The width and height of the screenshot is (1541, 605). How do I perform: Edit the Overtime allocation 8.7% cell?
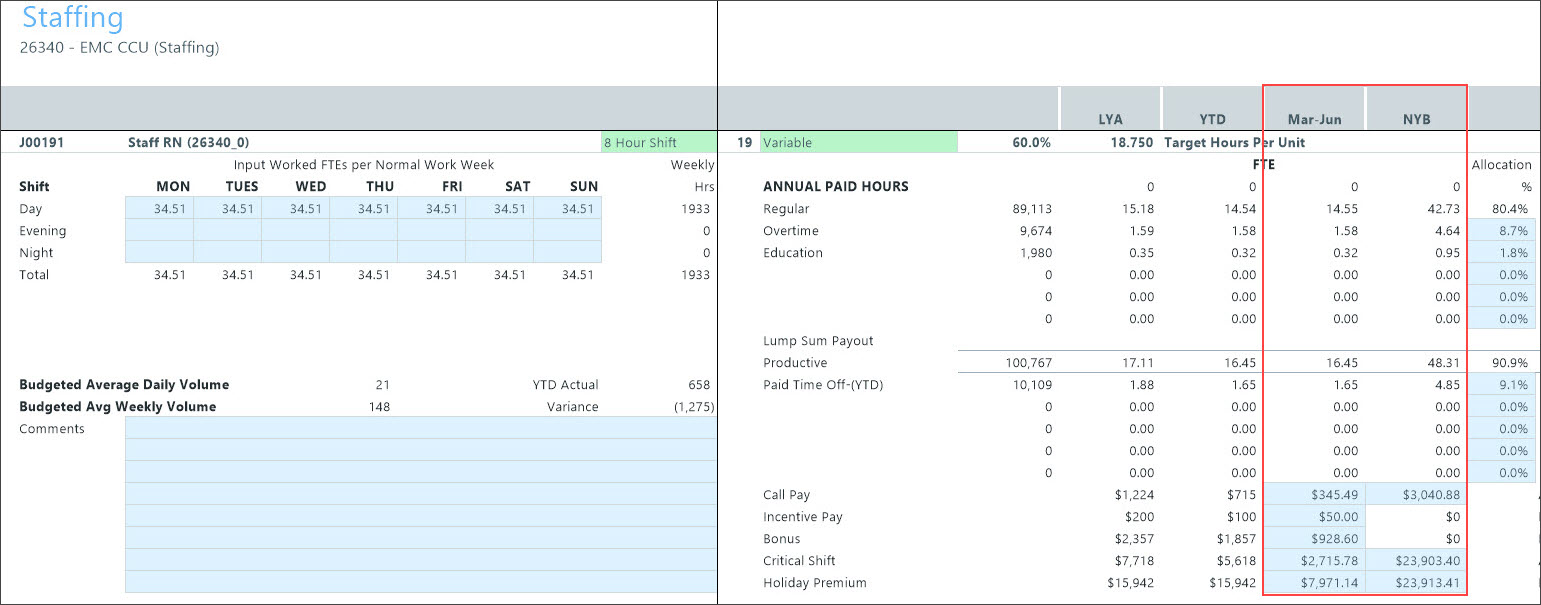pyautogui.click(x=1504, y=231)
